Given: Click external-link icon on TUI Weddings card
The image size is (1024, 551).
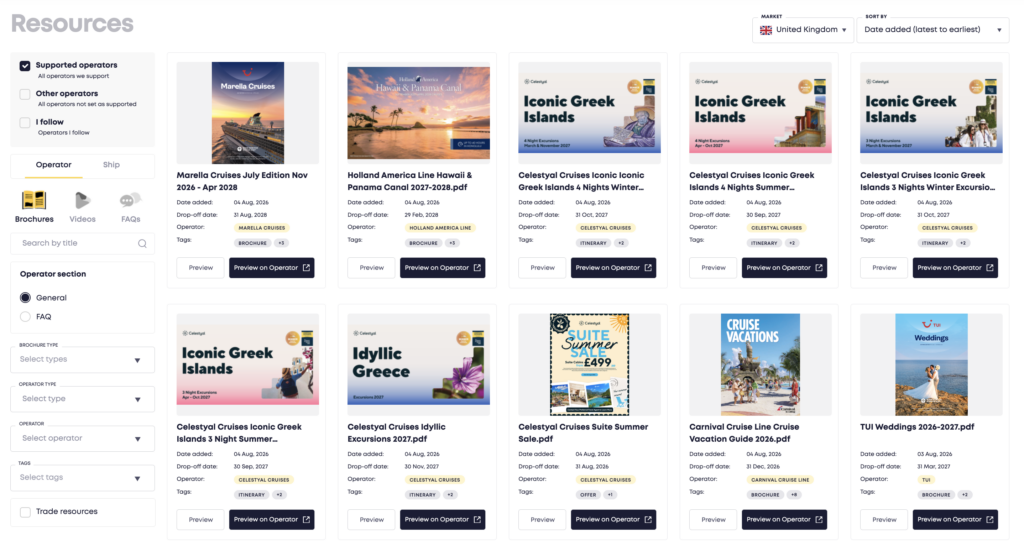Looking at the screenshot, I should 990,520.
